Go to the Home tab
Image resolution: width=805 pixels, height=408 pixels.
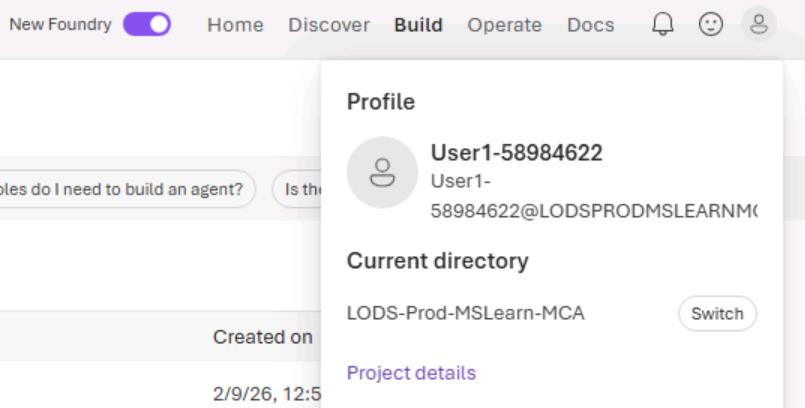pyautogui.click(x=235, y=25)
